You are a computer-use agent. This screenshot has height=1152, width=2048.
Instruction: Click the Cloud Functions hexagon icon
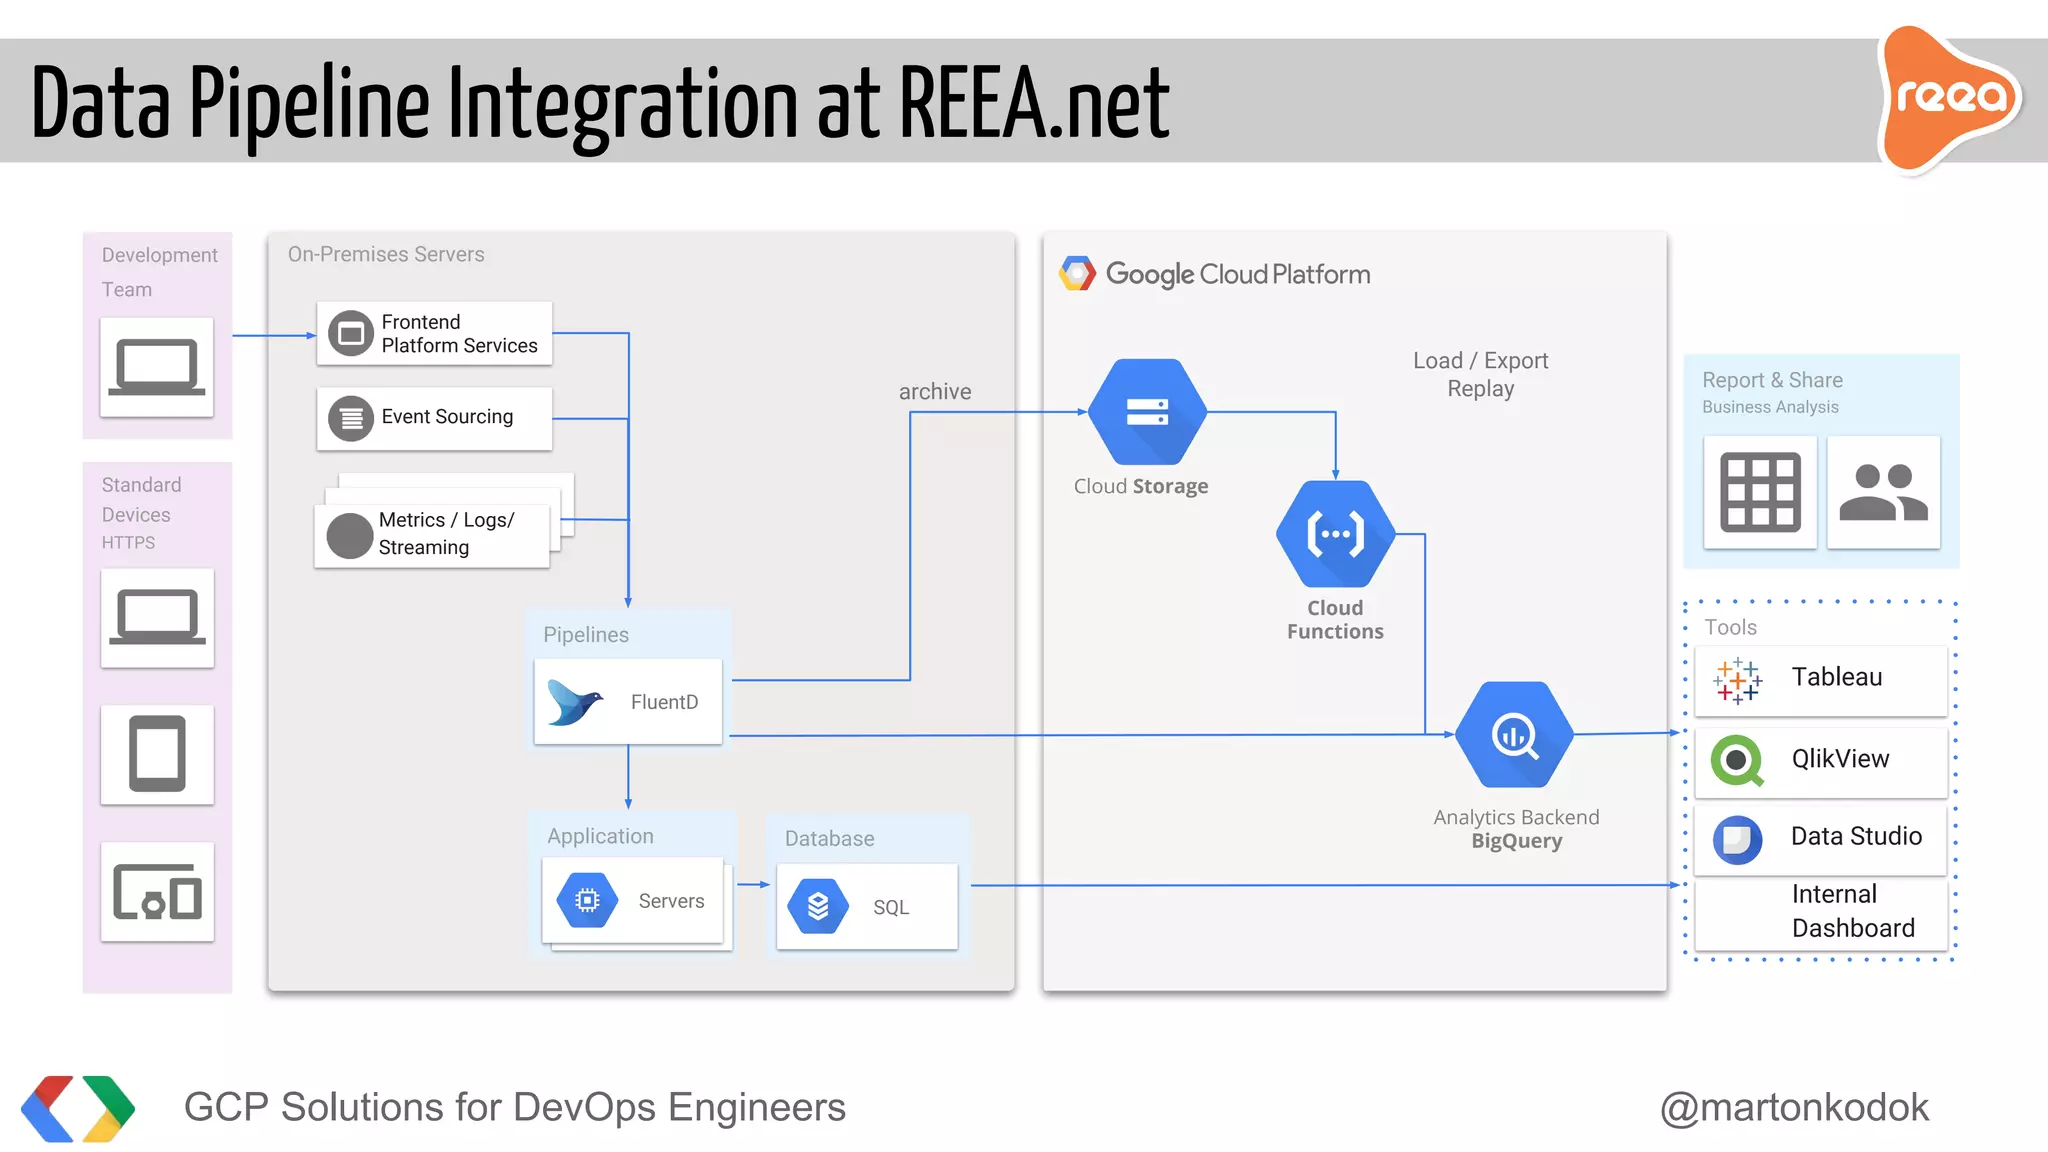click(x=1335, y=534)
